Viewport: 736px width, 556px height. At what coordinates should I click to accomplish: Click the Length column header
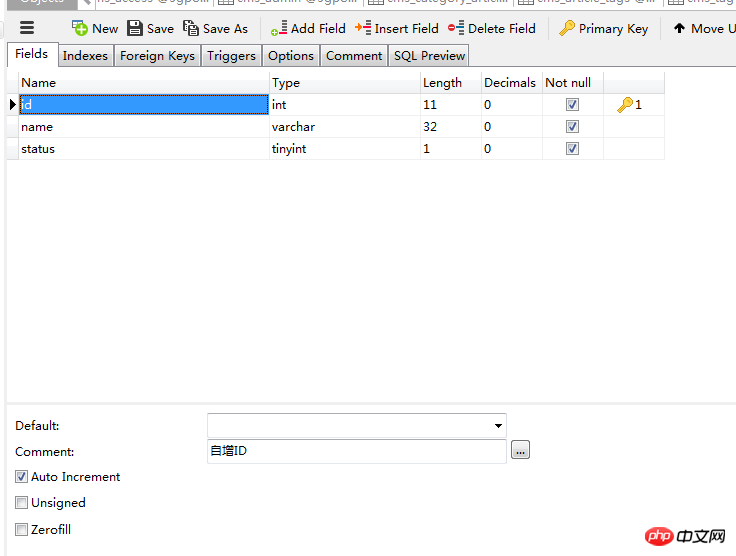click(x=451, y=83)
